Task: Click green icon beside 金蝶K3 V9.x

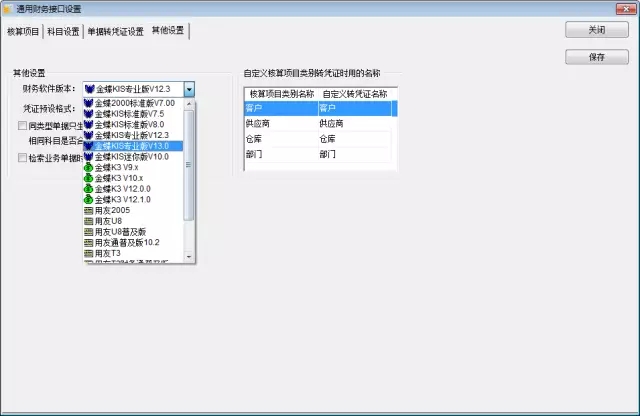Action: pos(89,167)
